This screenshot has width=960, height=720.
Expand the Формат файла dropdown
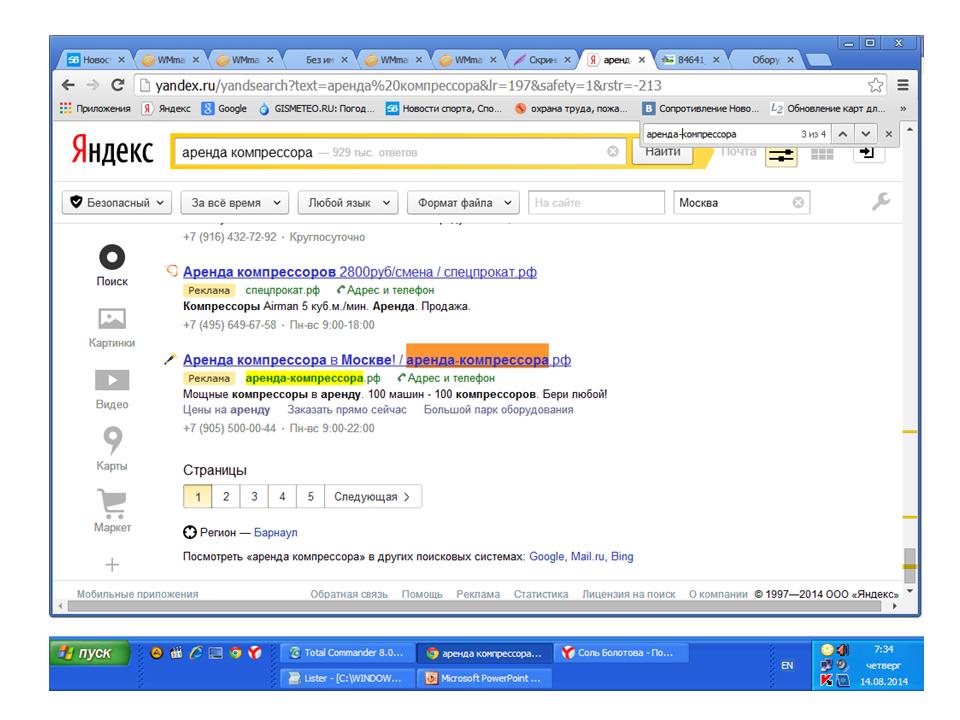pyautogui.click(x=463, y=203)
